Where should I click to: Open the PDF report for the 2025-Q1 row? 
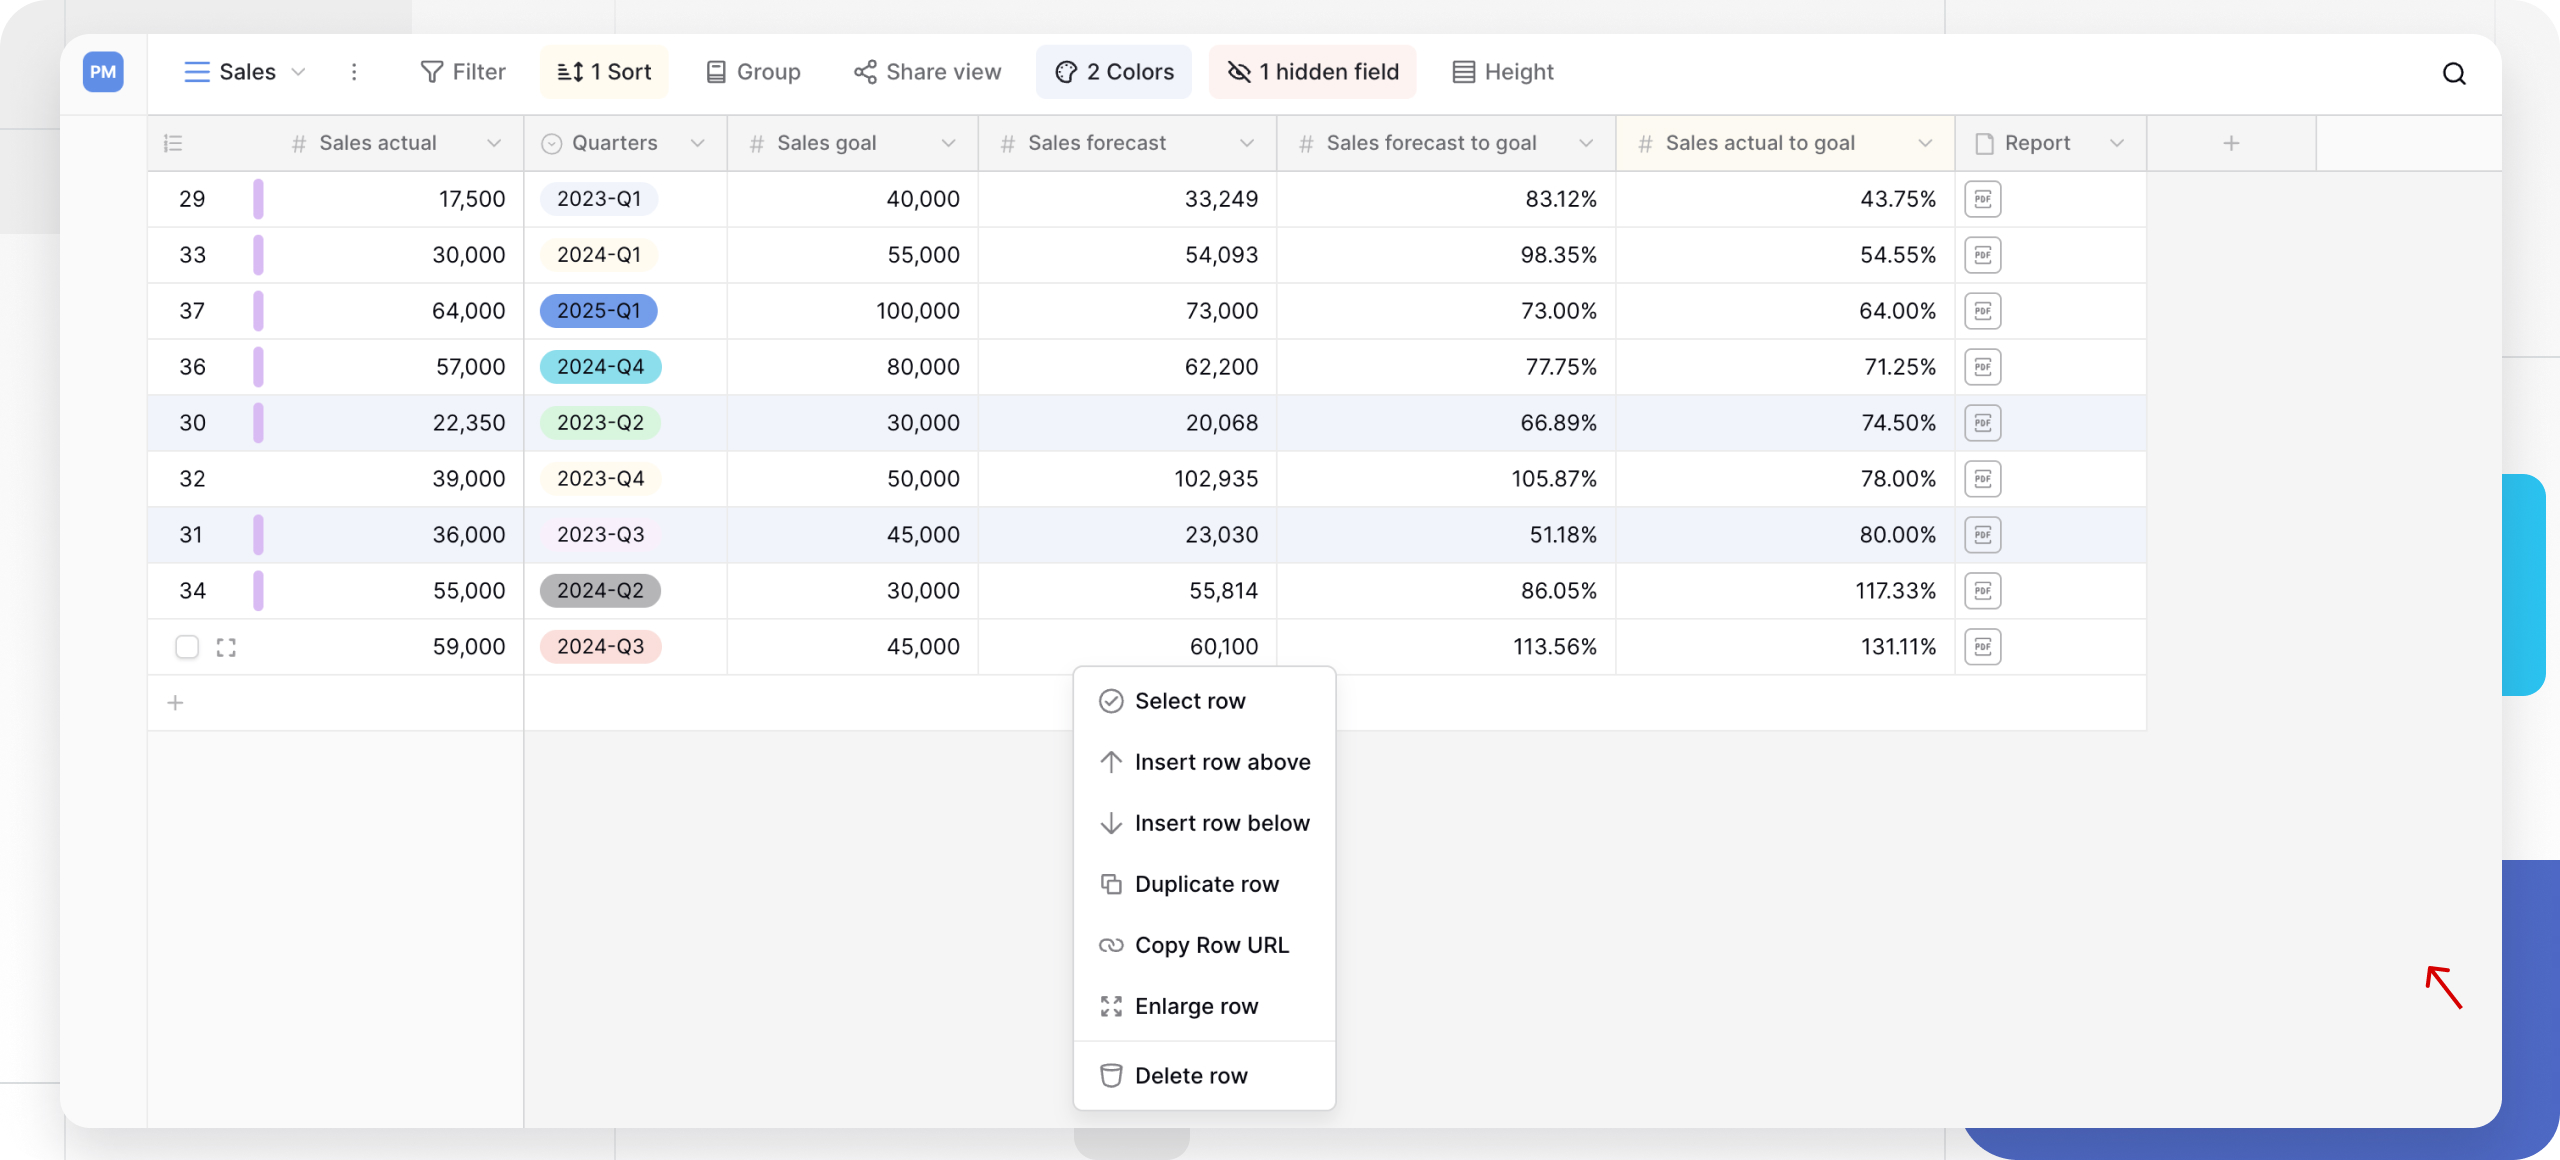click(1982, 310)
